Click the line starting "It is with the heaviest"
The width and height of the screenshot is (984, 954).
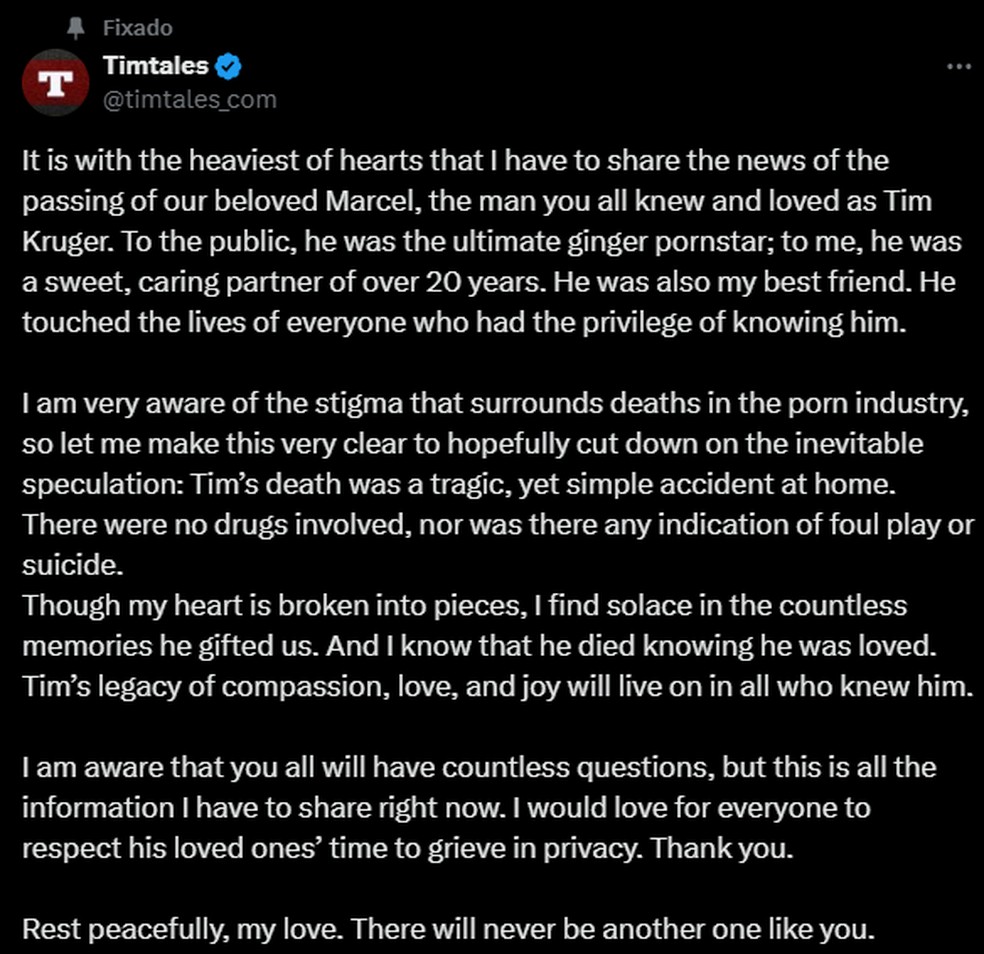click(455, 161)
